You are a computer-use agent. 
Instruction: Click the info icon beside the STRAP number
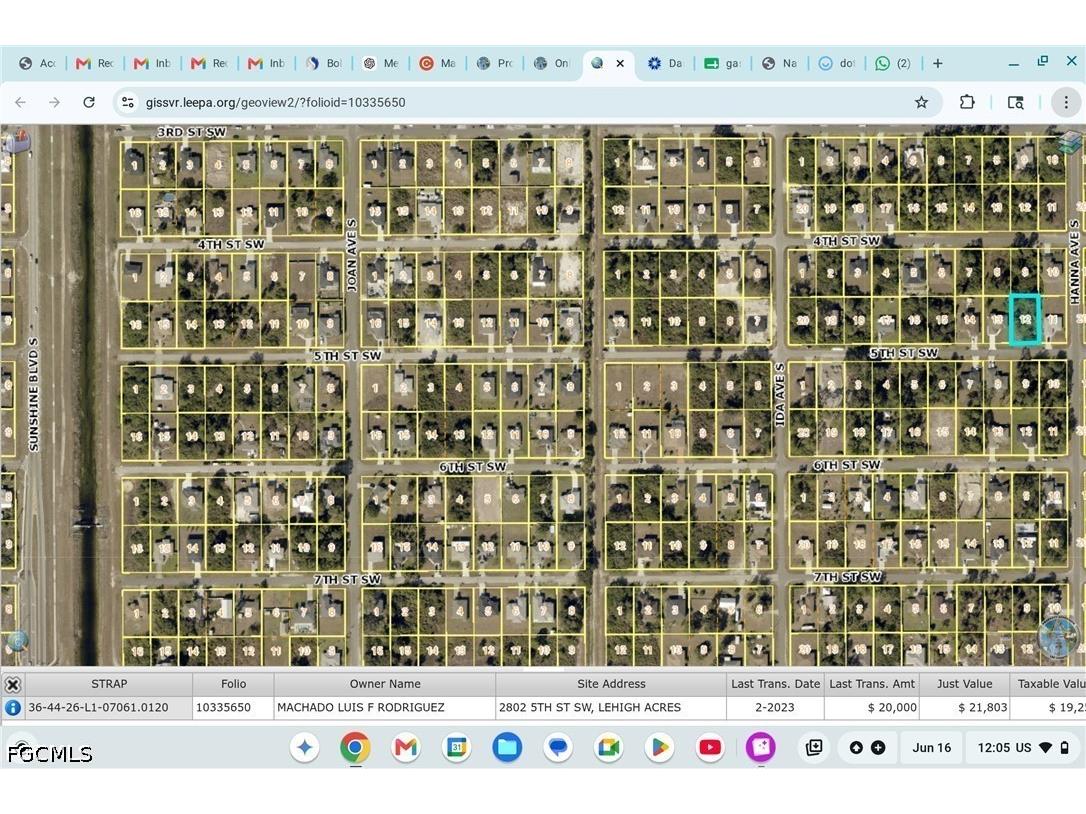point(12,708)
